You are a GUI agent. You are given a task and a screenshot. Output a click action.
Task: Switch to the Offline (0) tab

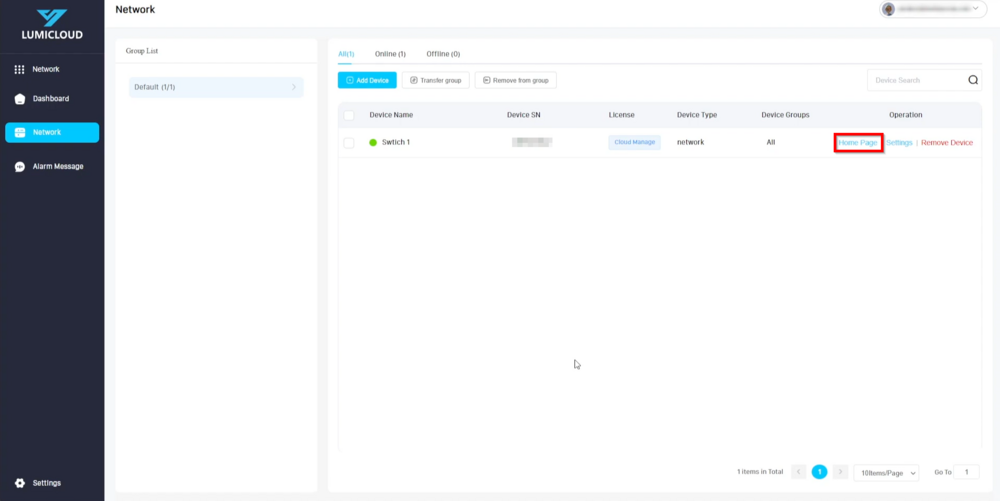tap(443, 54)
